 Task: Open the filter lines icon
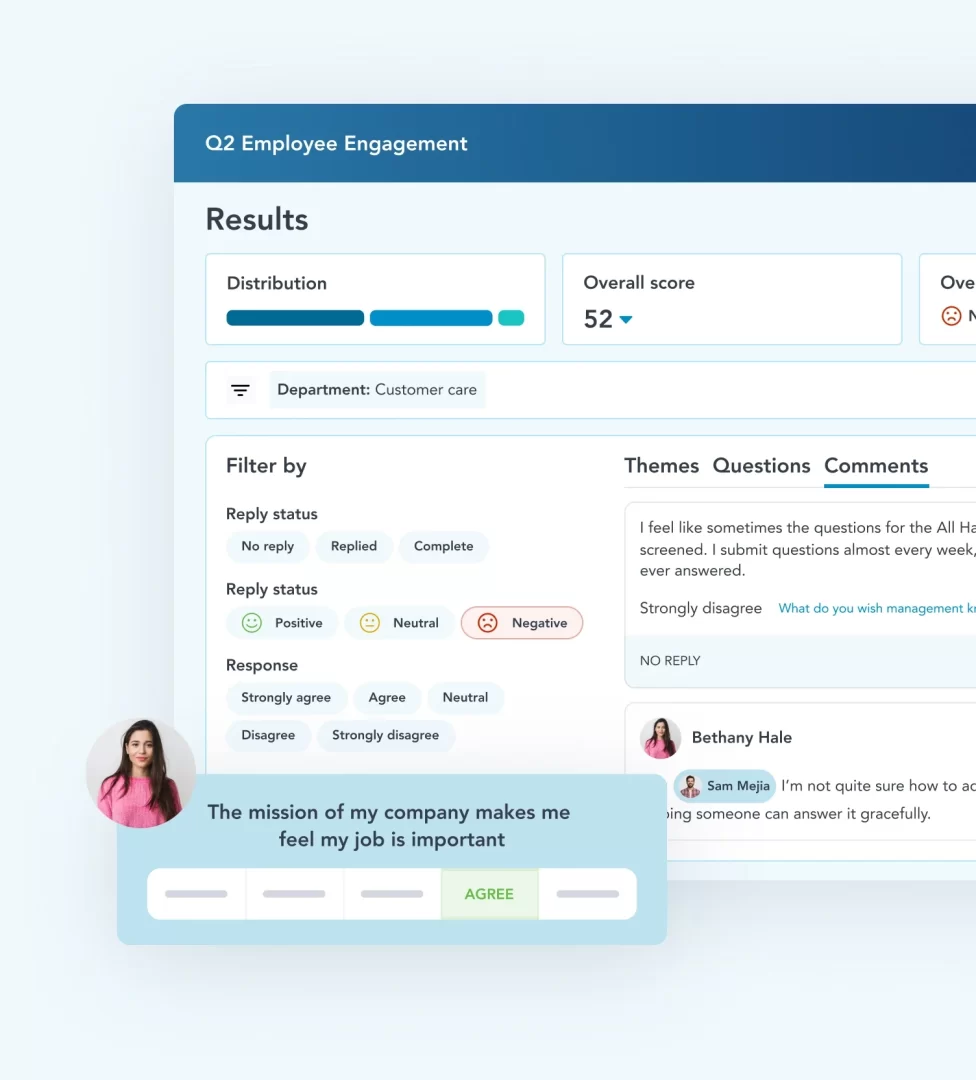click(240, 390)
